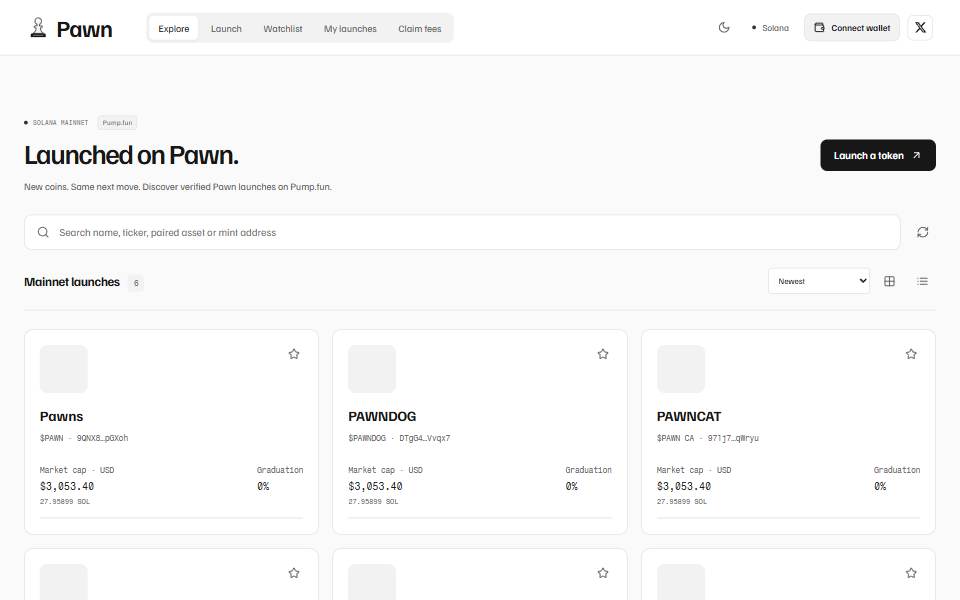This screenshot has height=600, width=960.
Task: Star the PAWNDOG token card
Action: (x=602, y=354)
